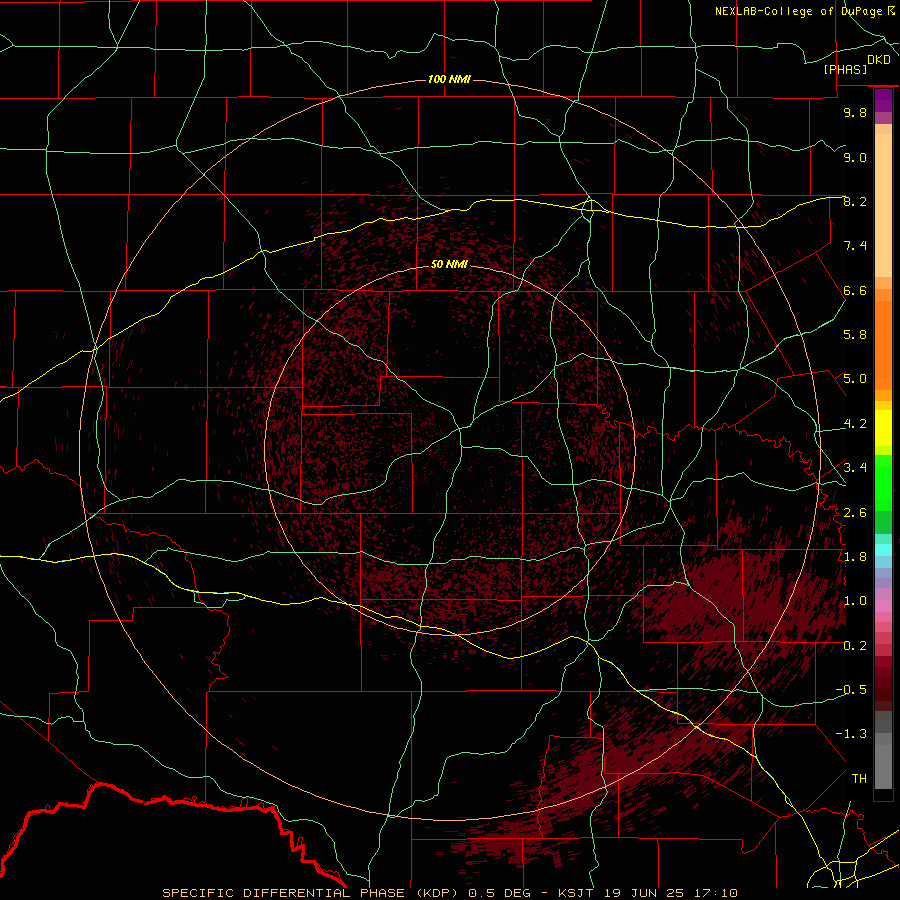This screenshot has height=900, width=900.
Task: Click the pink band of the color scale
Action: (x=883, y=606)
